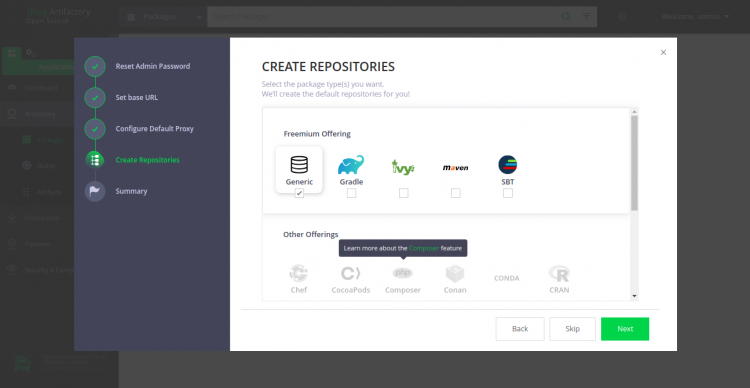Check the Ivy checkbox

[404, 193]
